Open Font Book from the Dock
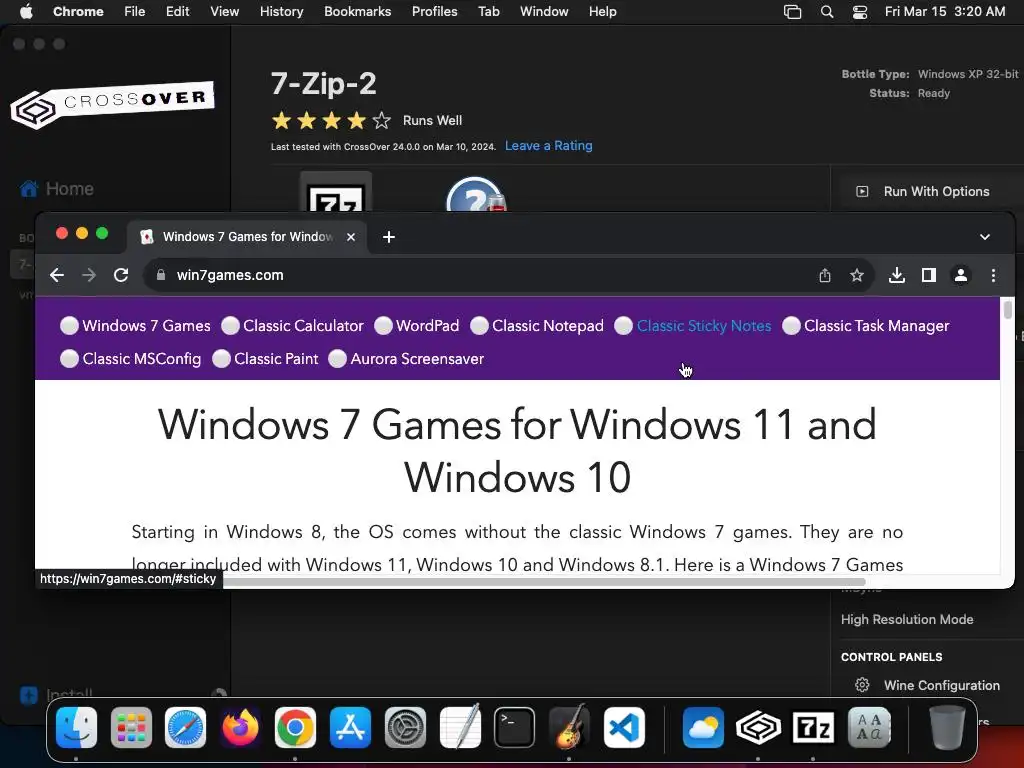The image size is (1024, 768). [869, 728]
